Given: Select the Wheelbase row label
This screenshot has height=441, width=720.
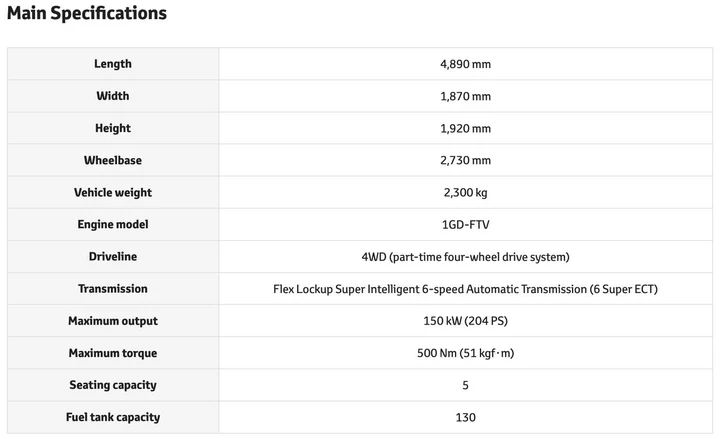Looking at the screenshot, I should tap(113, 160).
